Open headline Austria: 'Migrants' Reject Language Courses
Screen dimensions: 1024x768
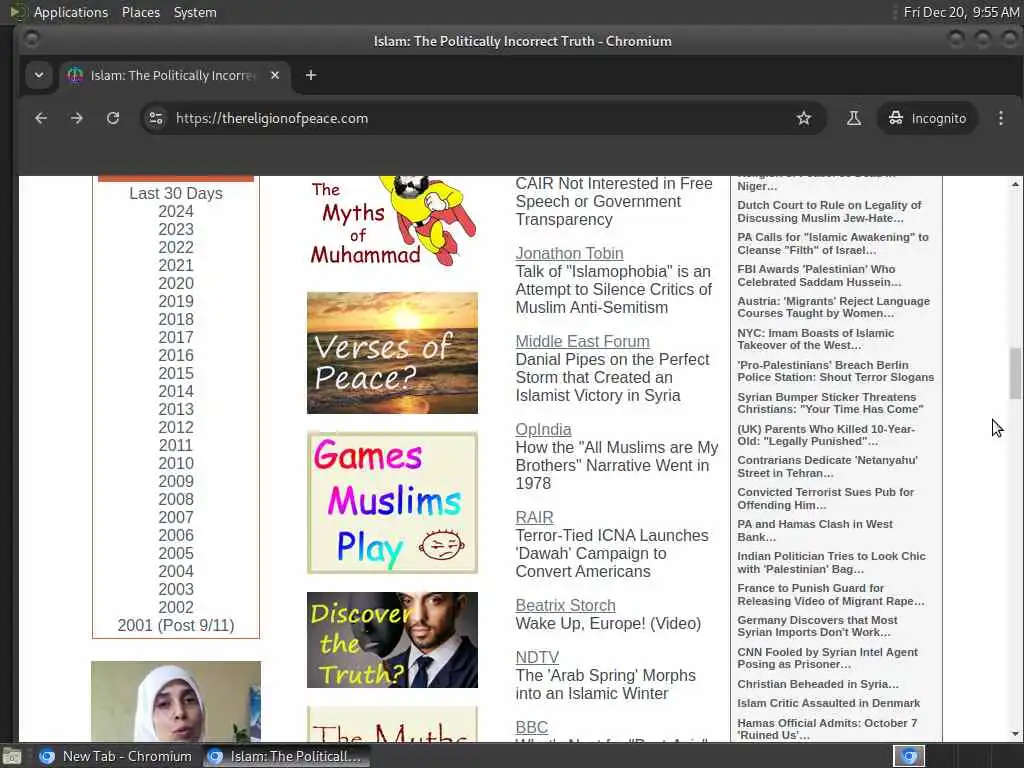click(x=833, y=307)
